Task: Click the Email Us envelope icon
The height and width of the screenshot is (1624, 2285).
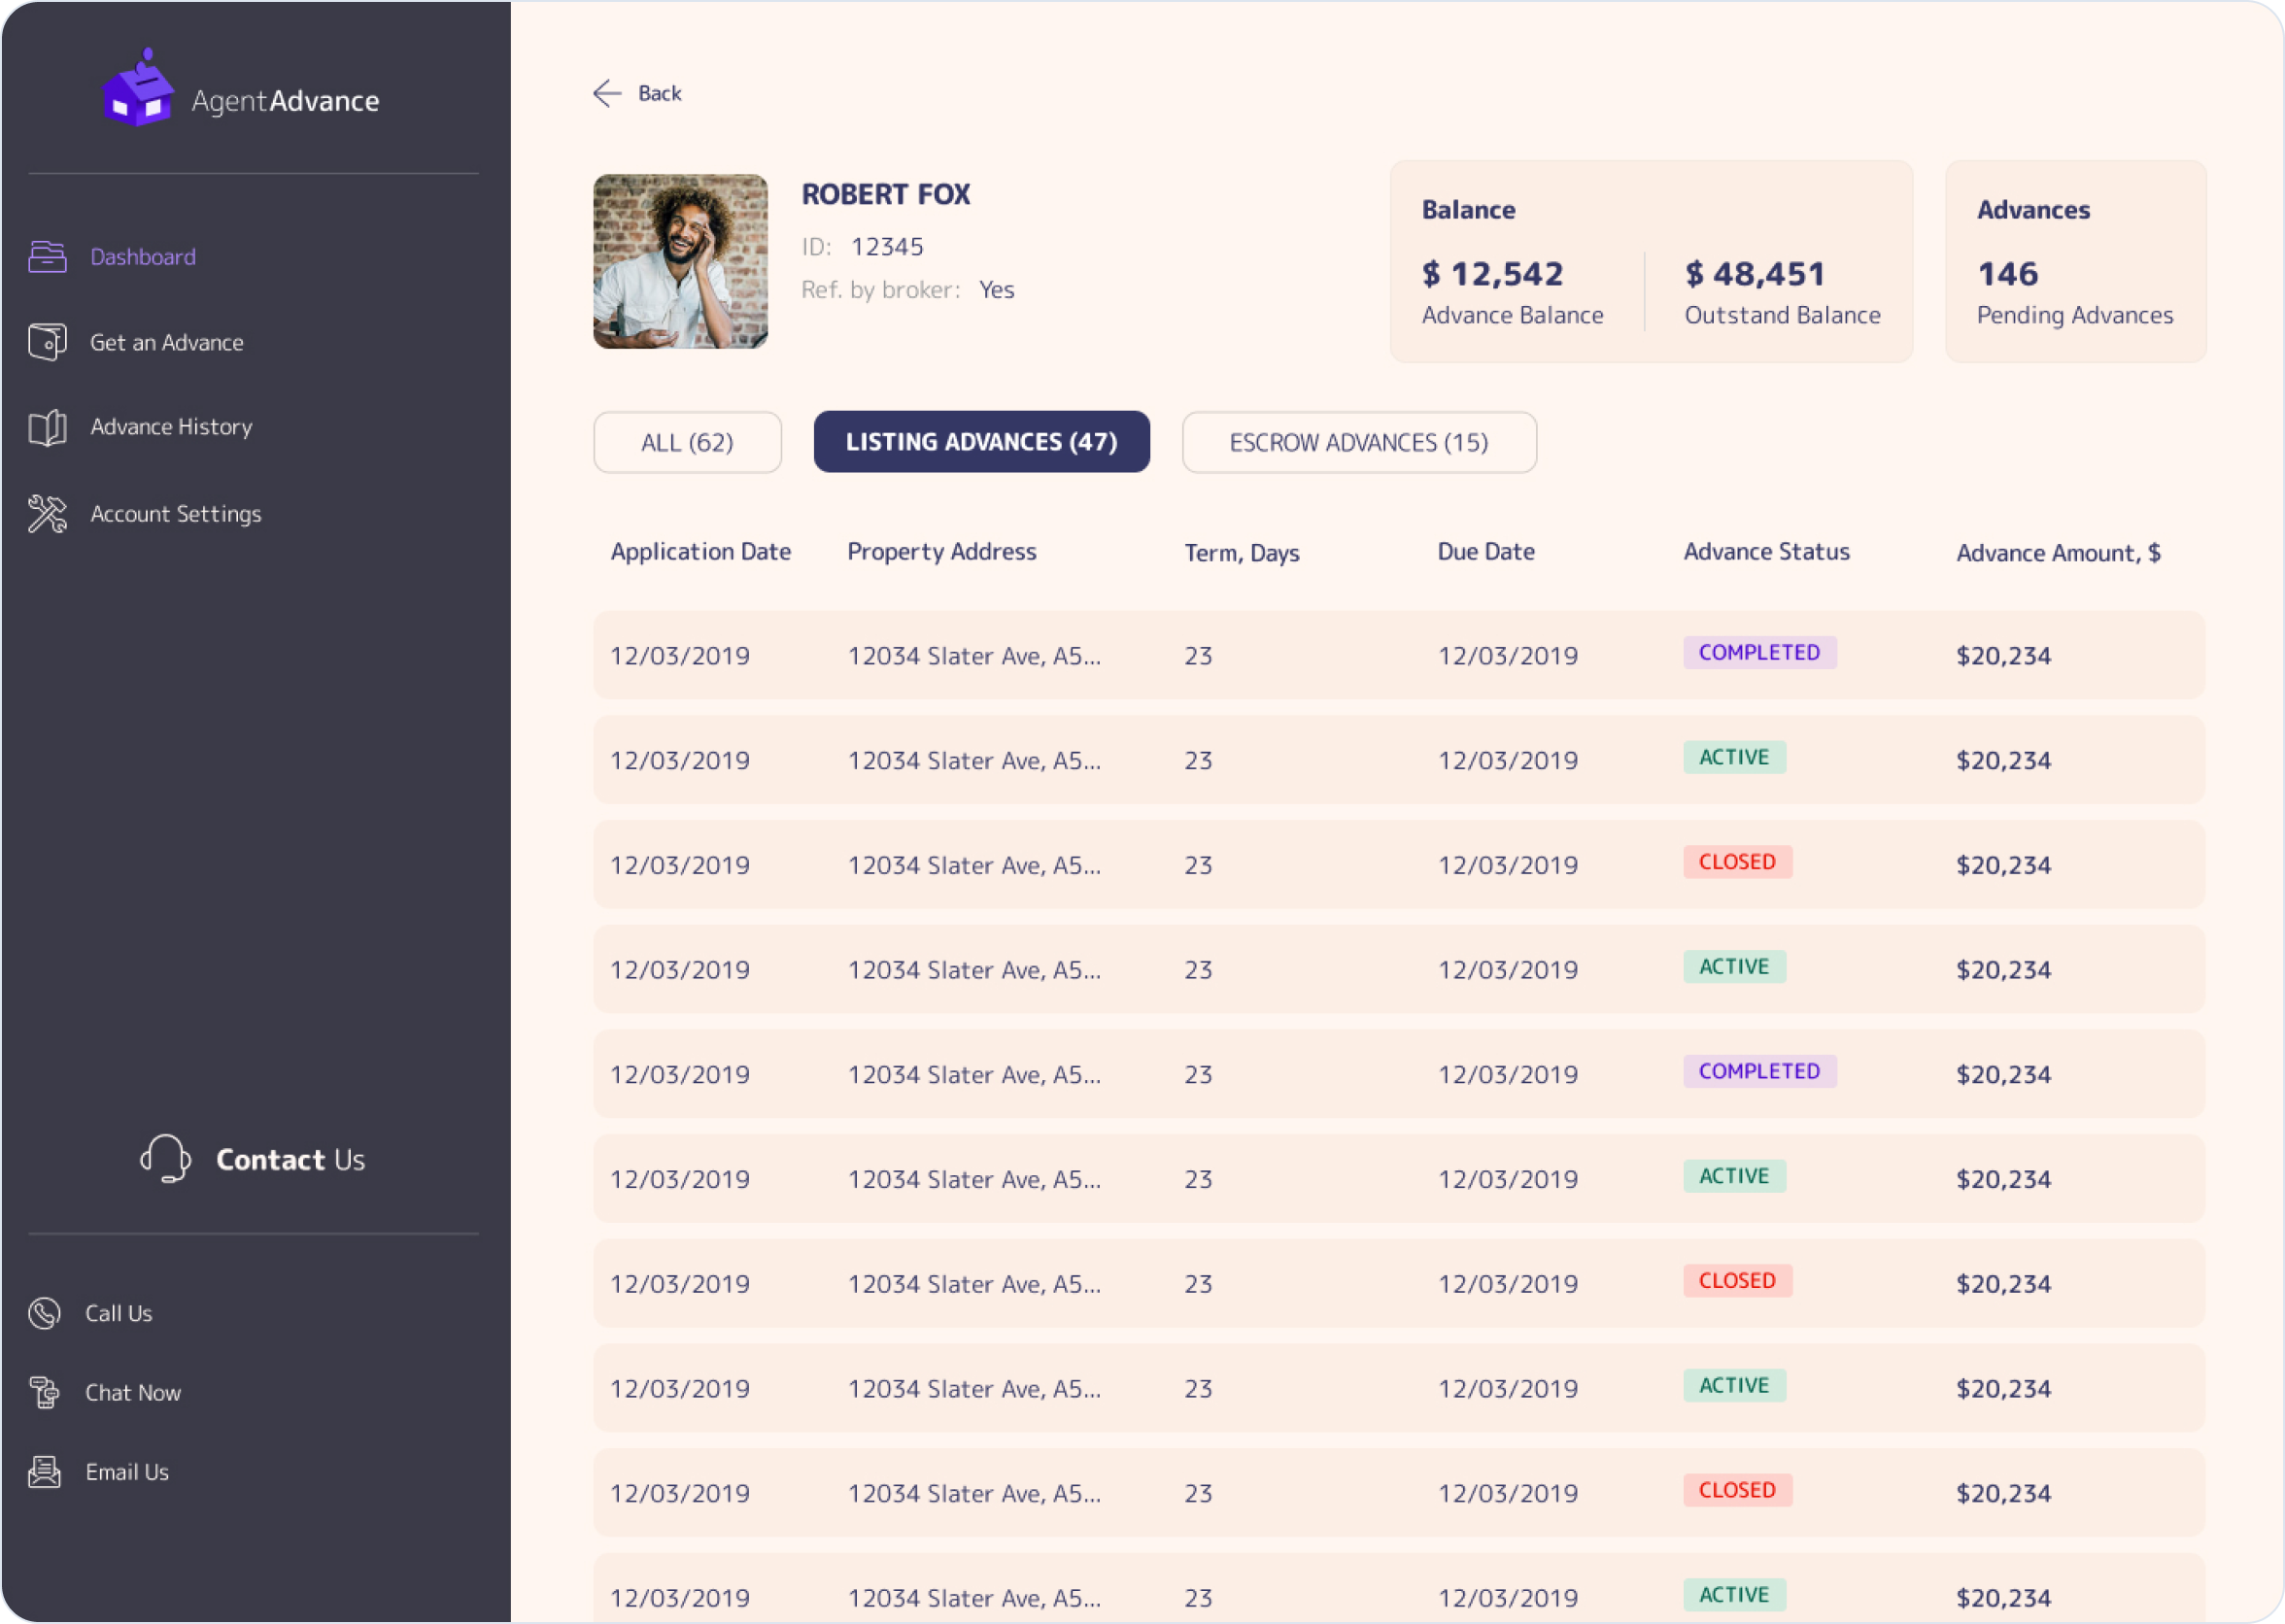Action: 45,1472
